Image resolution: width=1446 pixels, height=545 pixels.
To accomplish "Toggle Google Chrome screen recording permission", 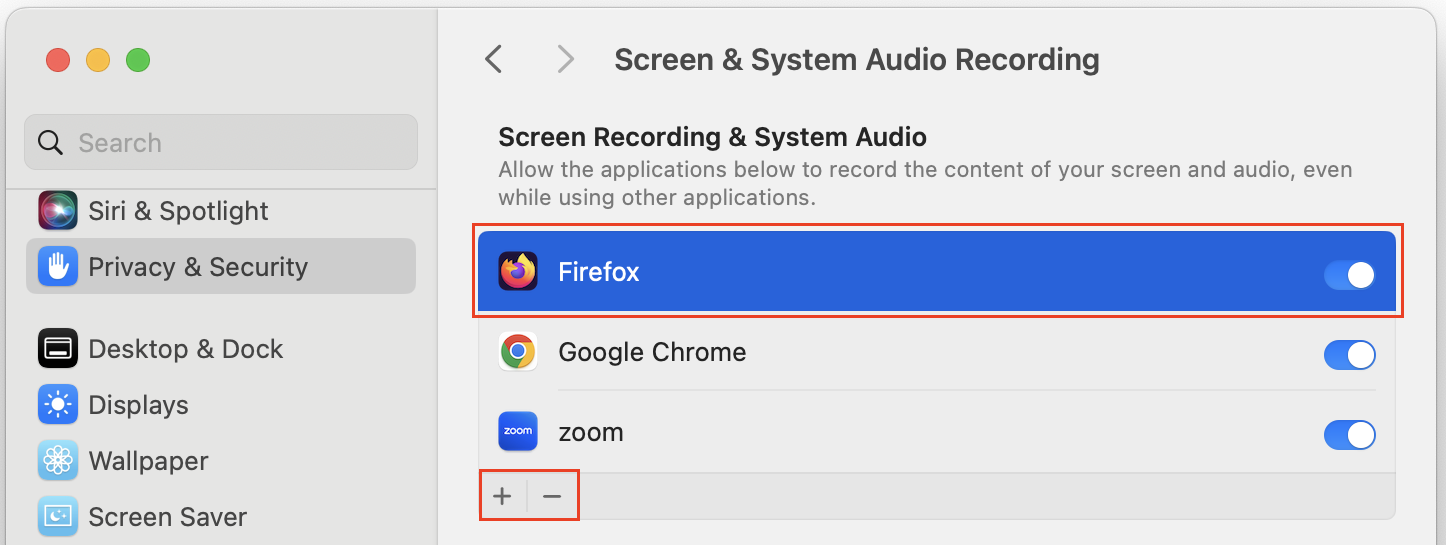I will 1350,354.
